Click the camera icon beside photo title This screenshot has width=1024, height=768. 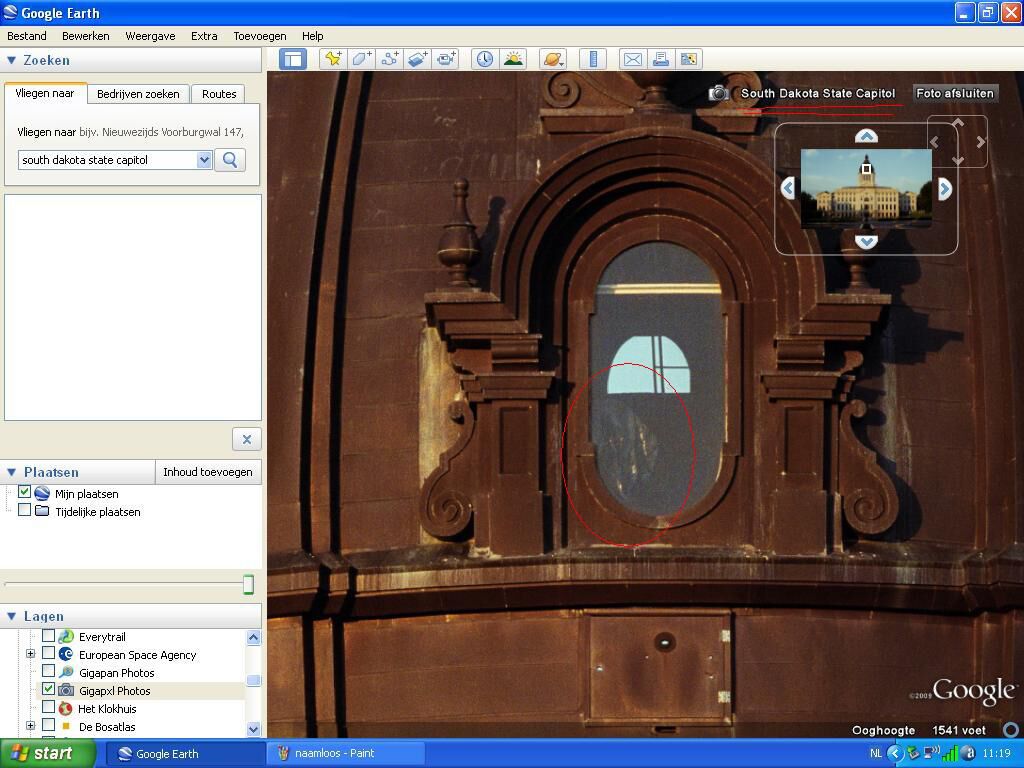pos(719,93)
